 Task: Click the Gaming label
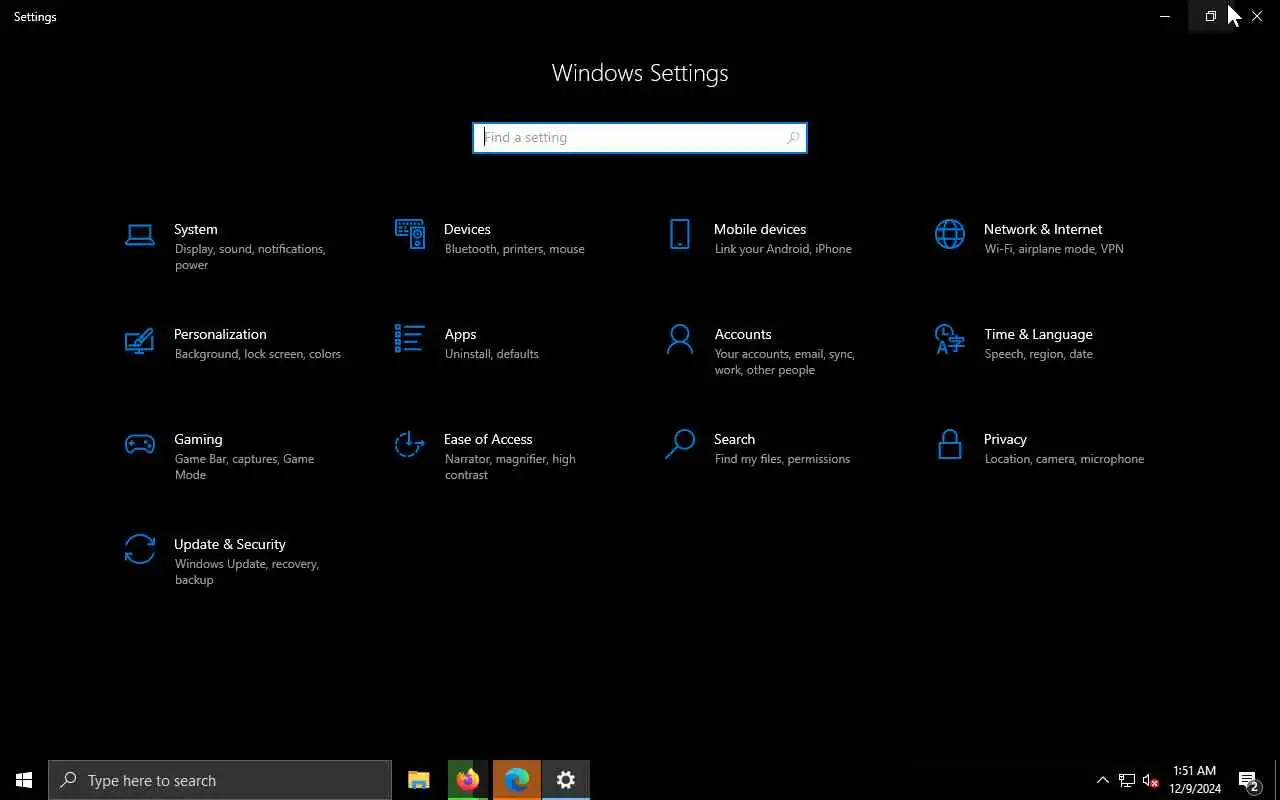[198, 439]
